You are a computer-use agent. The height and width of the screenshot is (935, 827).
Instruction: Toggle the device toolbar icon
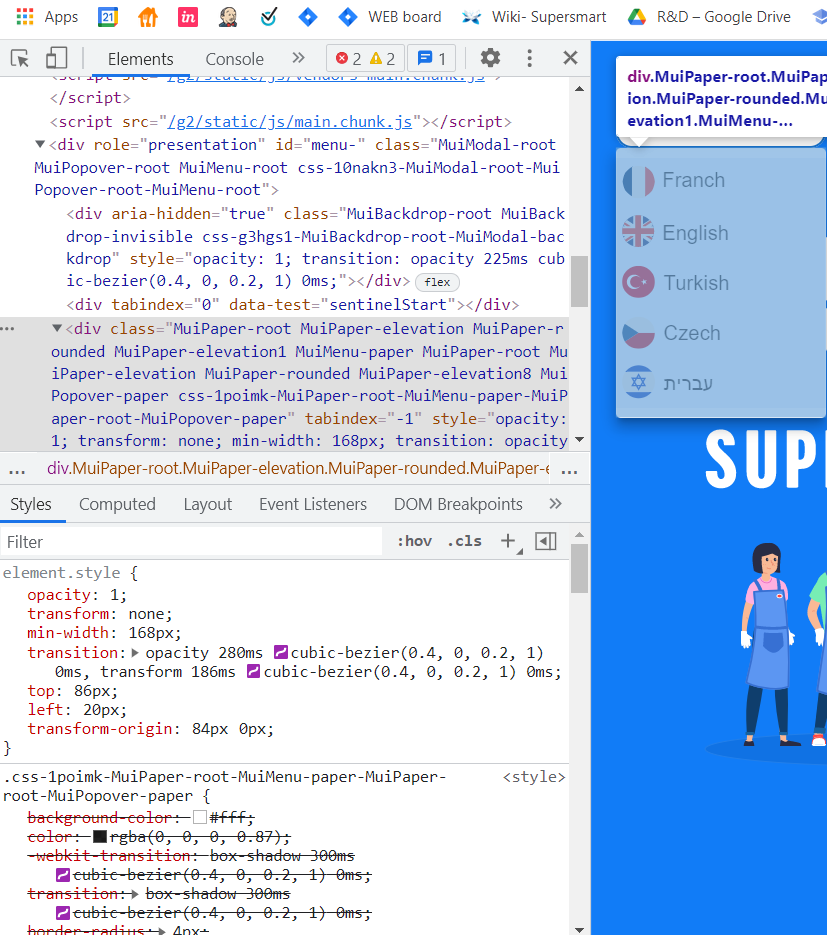point(56,58)
